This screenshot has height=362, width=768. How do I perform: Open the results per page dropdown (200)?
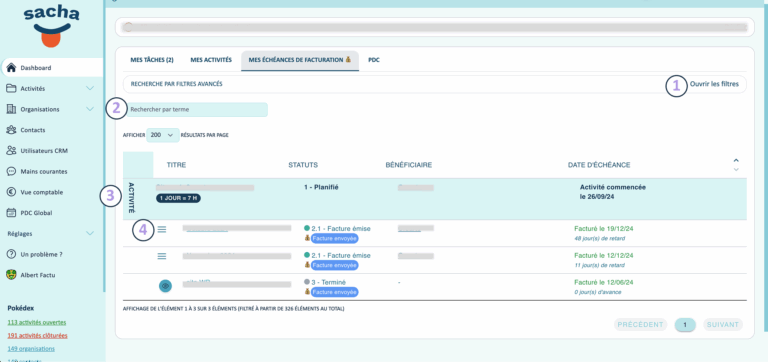(163, 135)
